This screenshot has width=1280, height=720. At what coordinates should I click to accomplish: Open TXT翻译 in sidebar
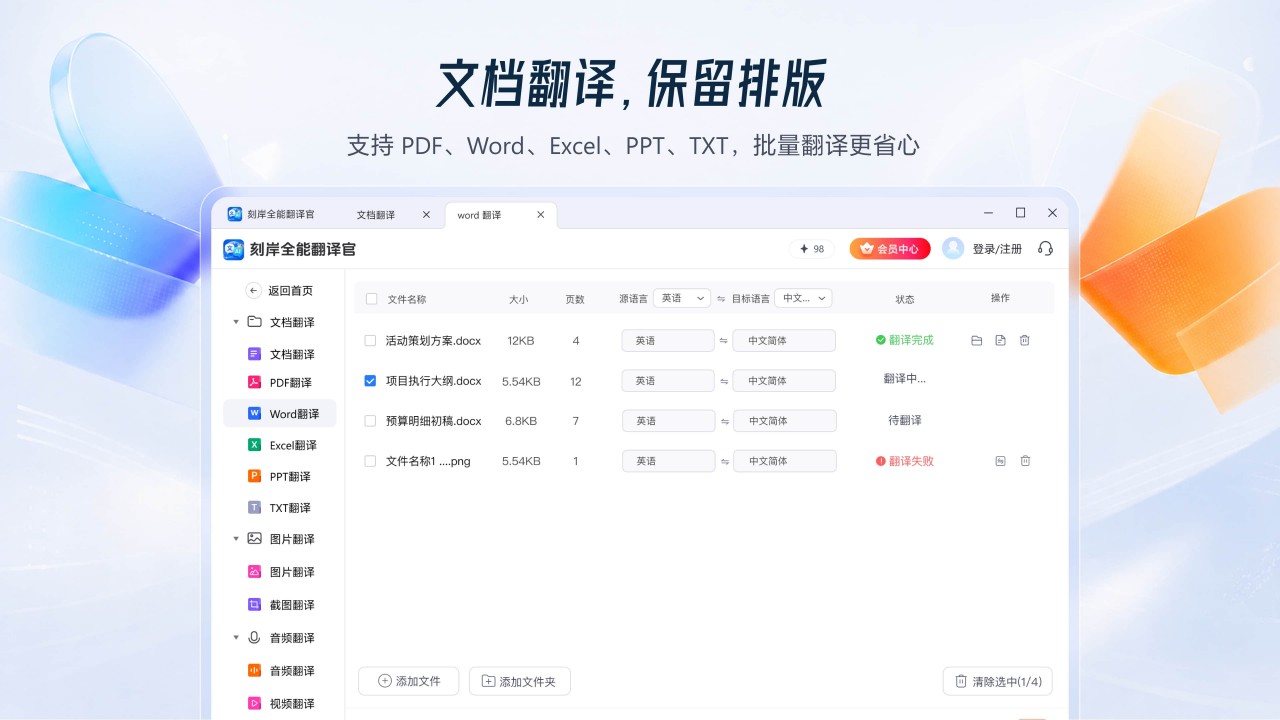280,507
